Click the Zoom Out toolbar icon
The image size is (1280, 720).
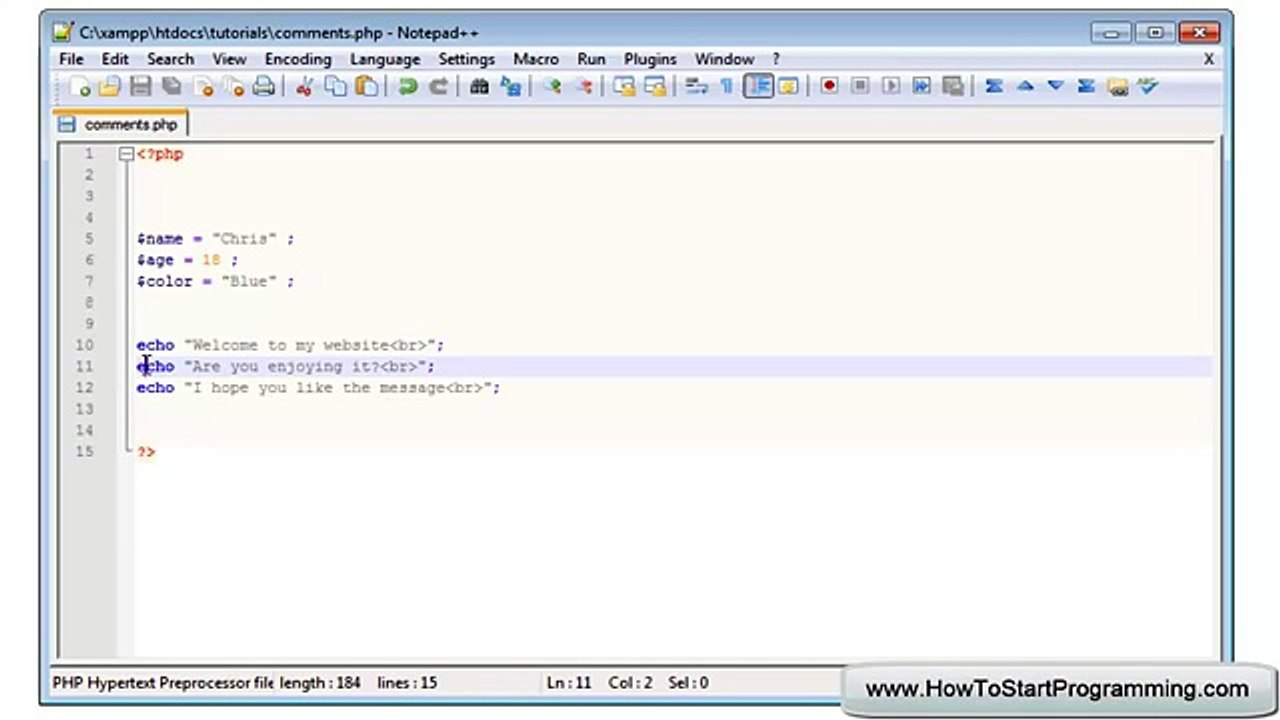[x=583, y=87]
